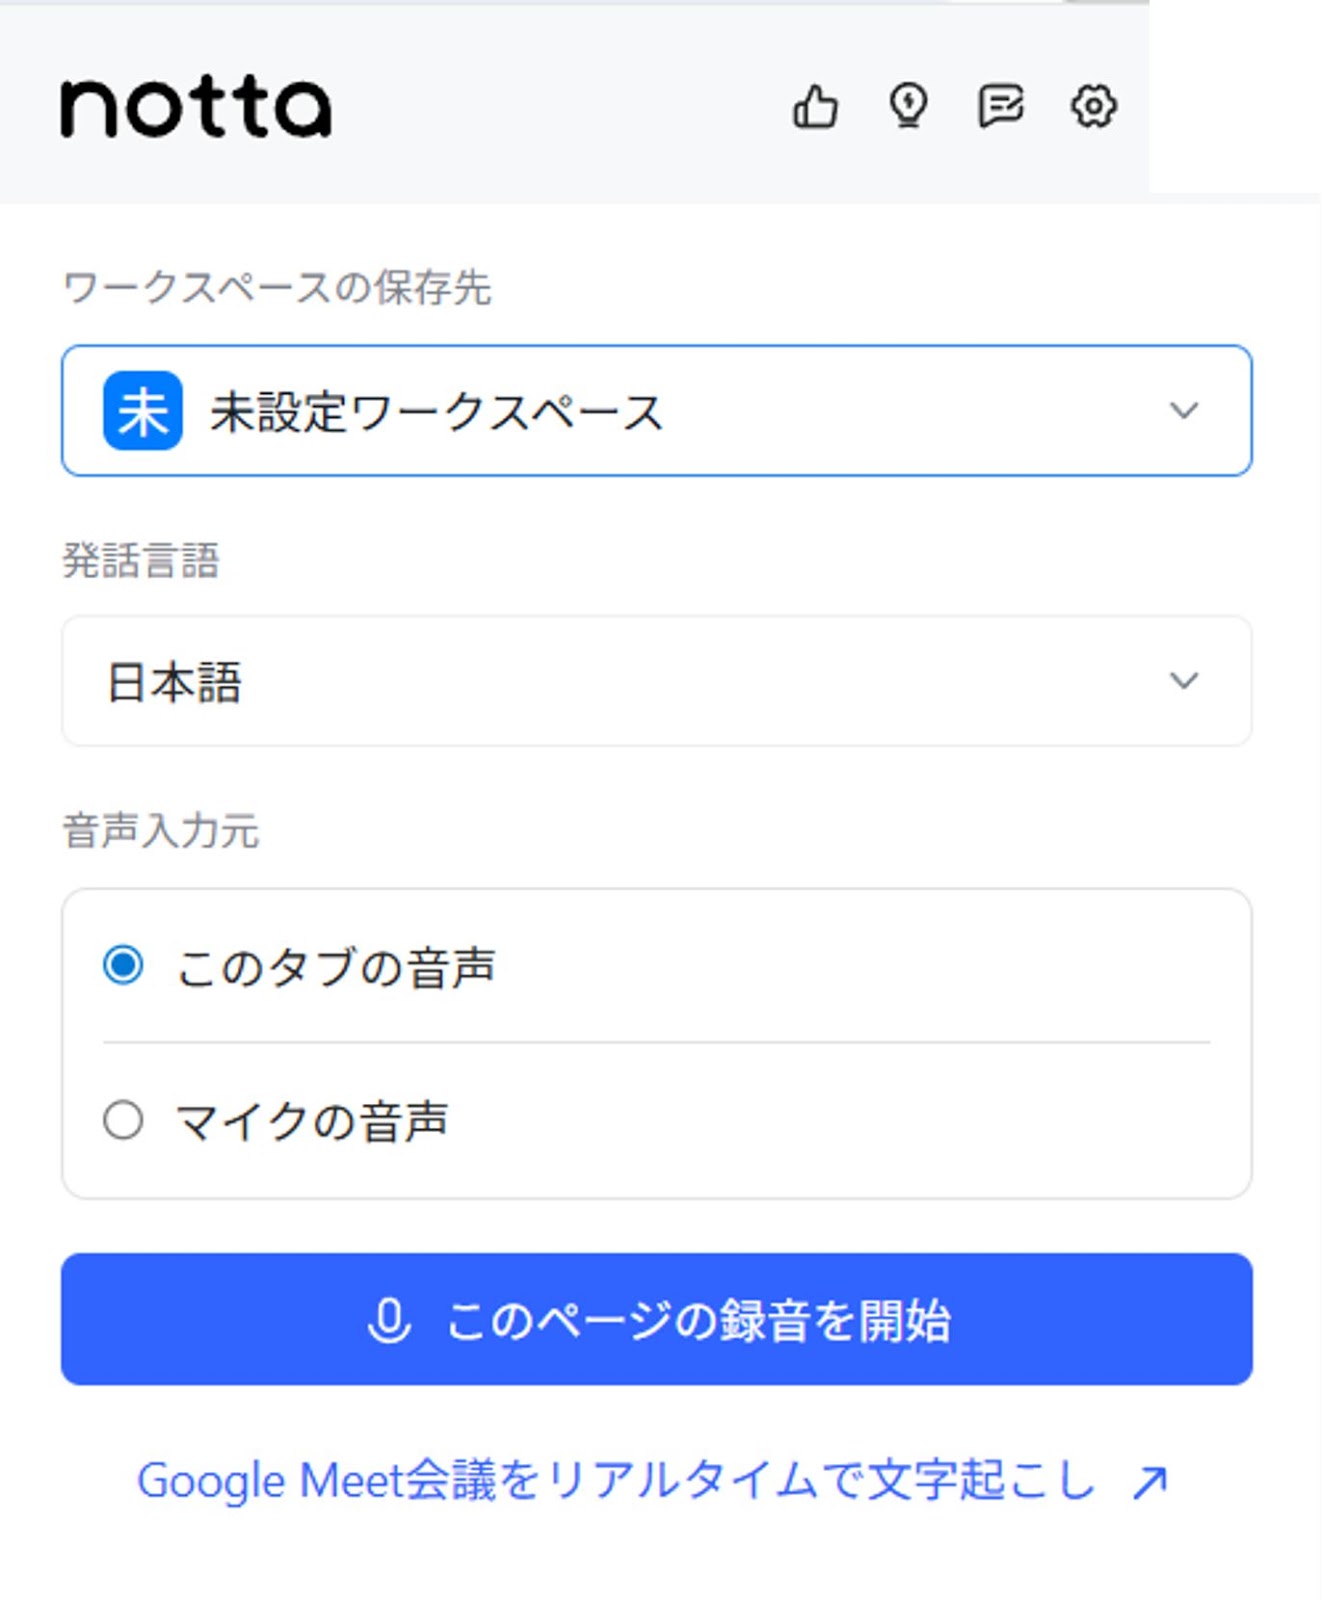Click the arrow icon beside the Google Meet link

click(x=1148, y=1481)
